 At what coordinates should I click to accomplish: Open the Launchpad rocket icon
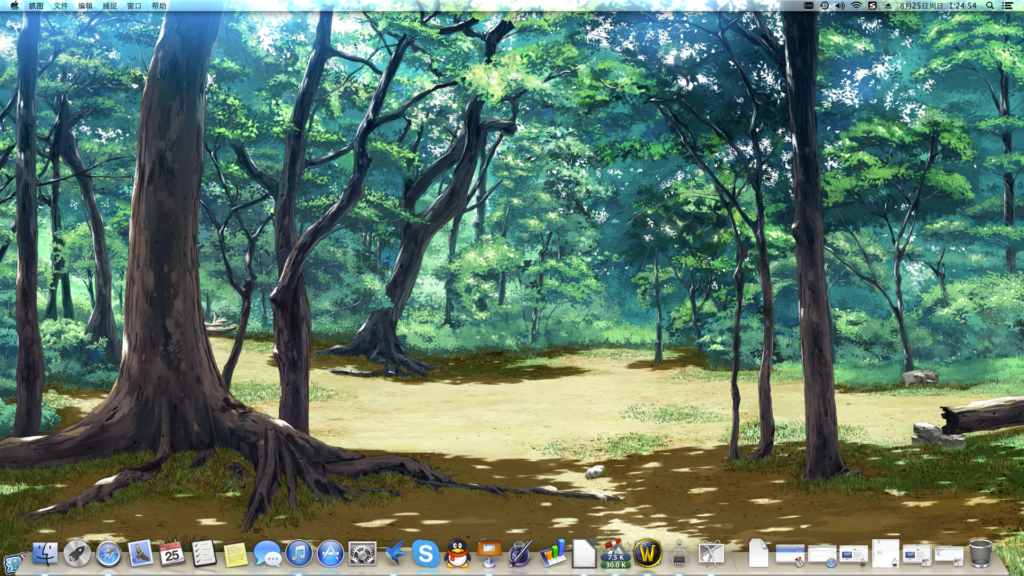pyautogui.click(x=77, y=553)
